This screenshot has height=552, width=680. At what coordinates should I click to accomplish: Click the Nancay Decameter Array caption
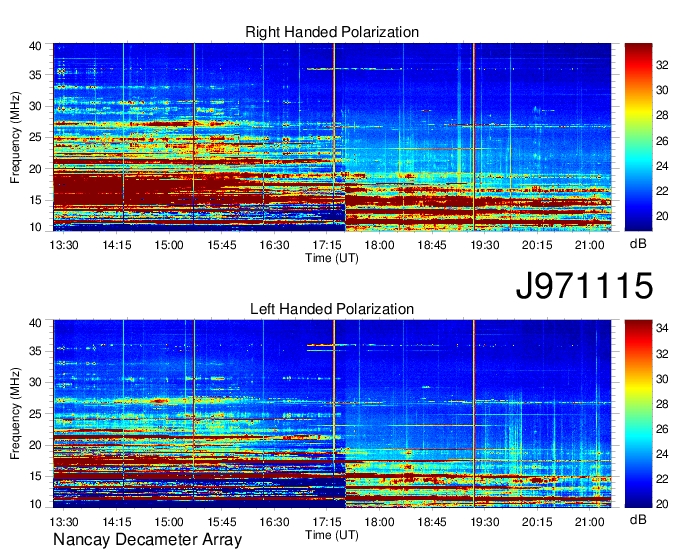(x=147, y=540)
